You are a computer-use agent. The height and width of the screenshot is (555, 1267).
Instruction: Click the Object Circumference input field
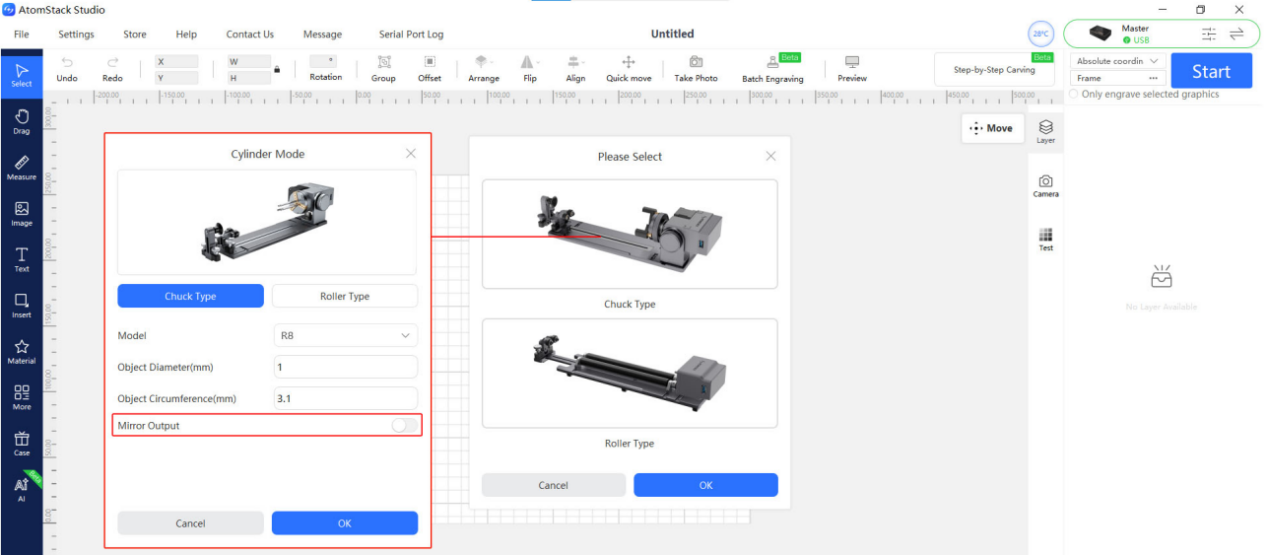(345, 398)
